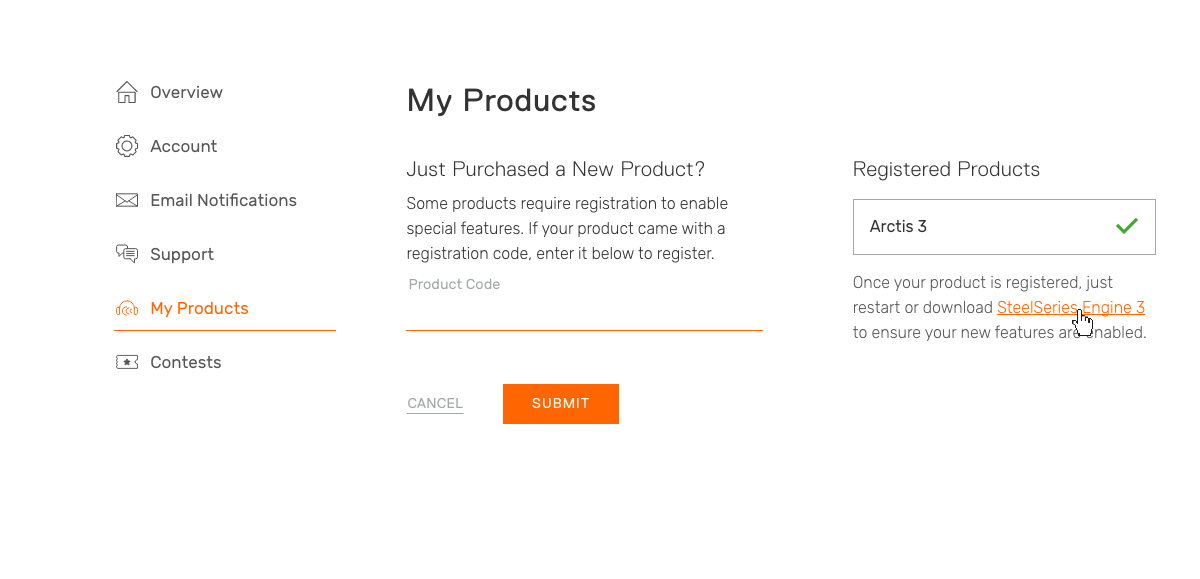Click the orange SUBMIT button

(561, 404)
